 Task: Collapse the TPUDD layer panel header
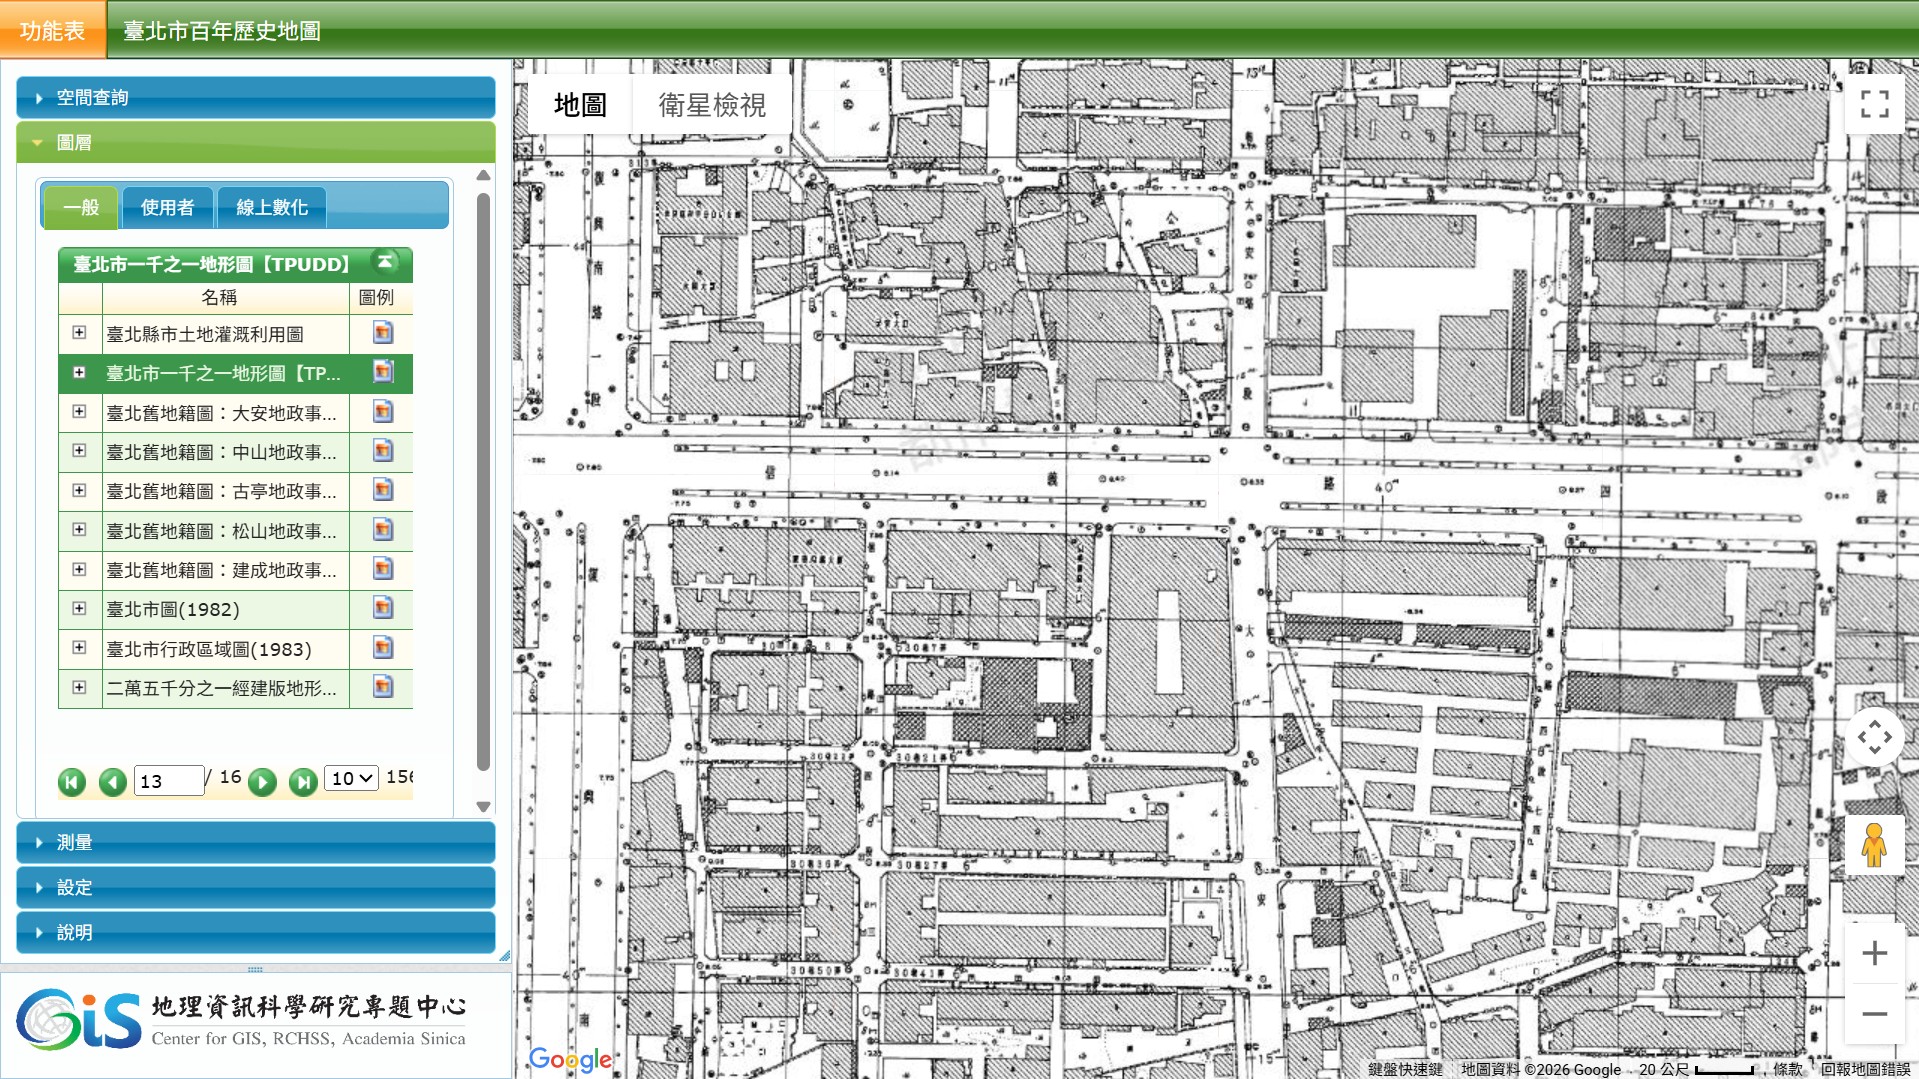pyautogui.click(x=385, y=262)
